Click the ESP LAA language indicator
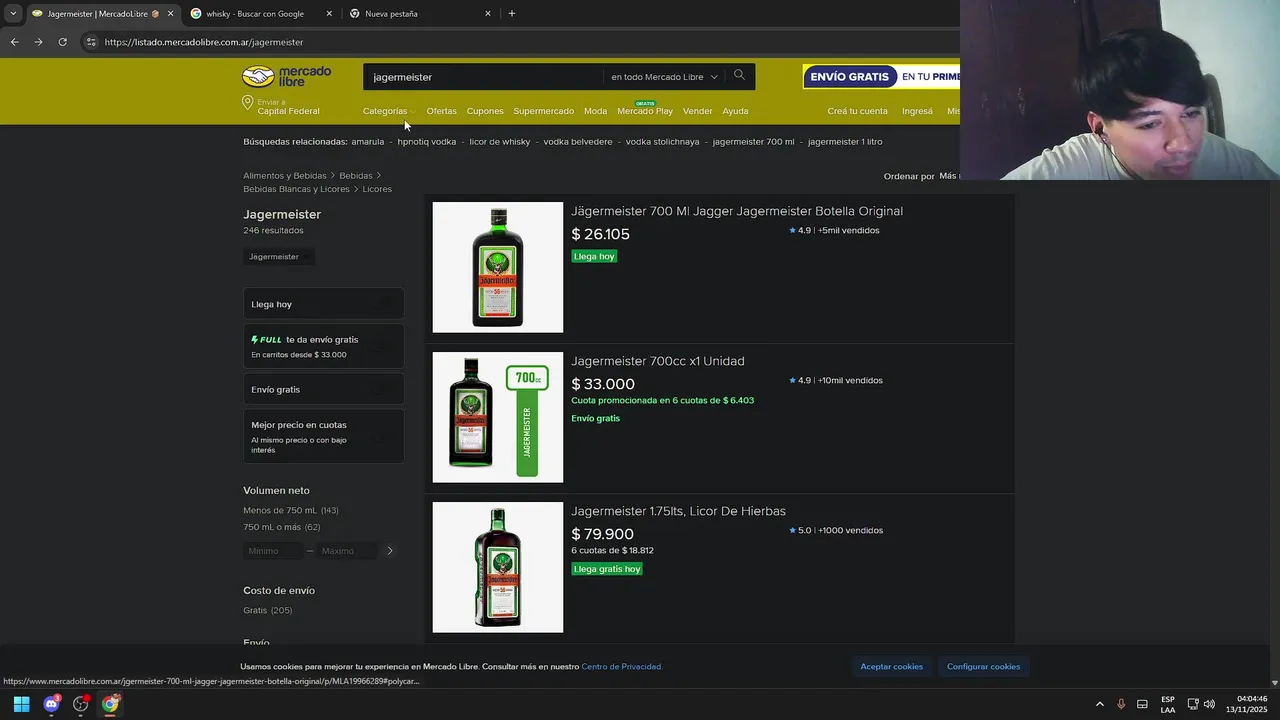 pyautogui.click(x=1168, y=704)
